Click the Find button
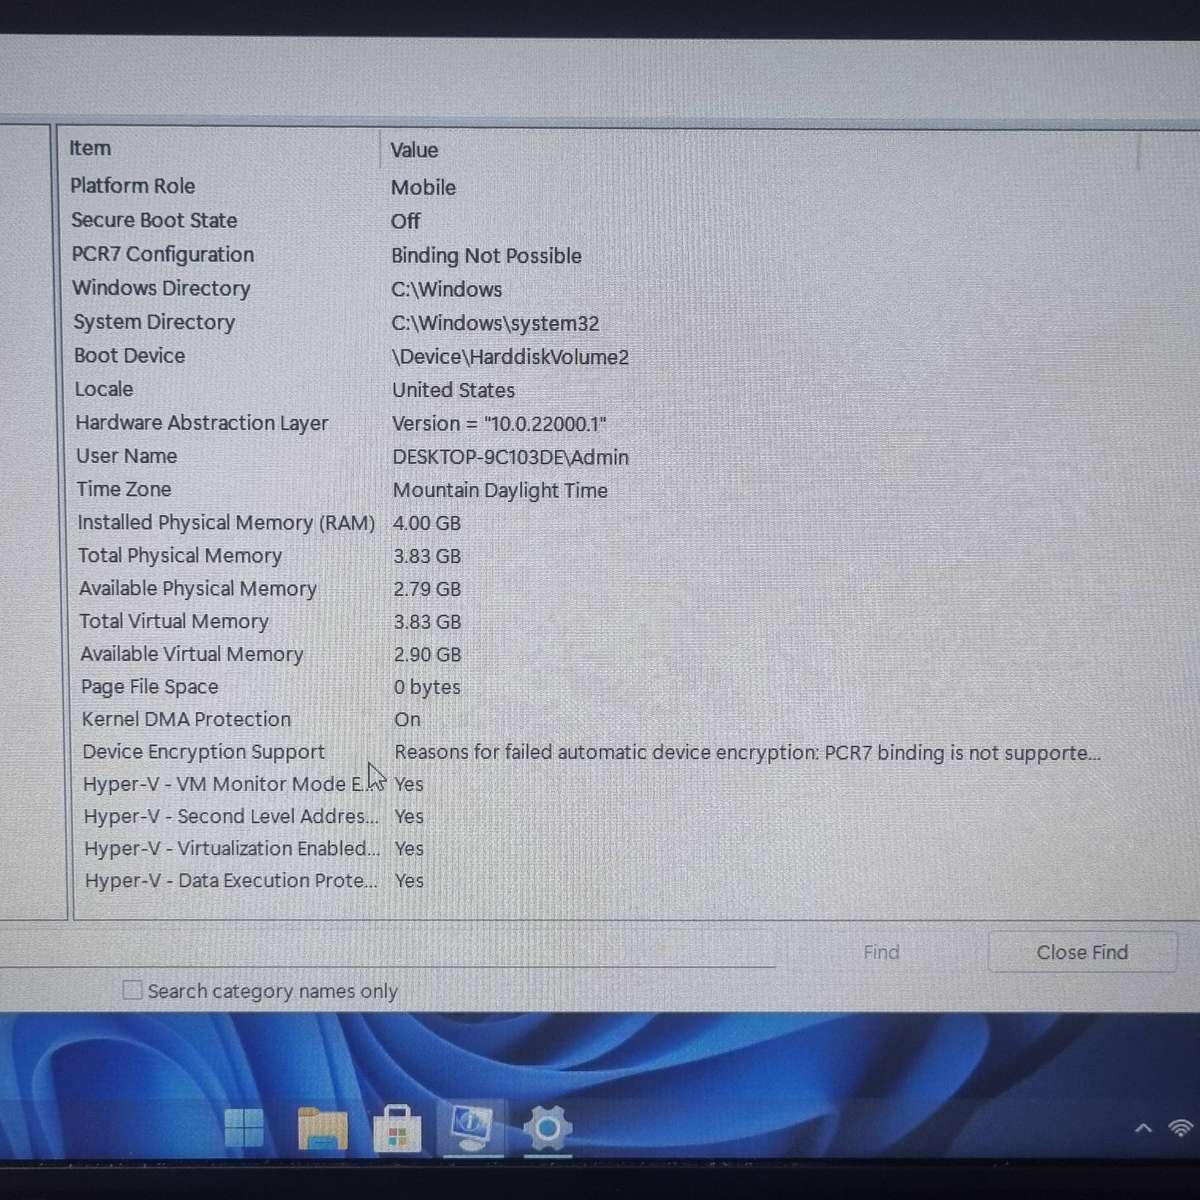The width and height of the screenshot is (1200, 1200). tap(881, 952)
